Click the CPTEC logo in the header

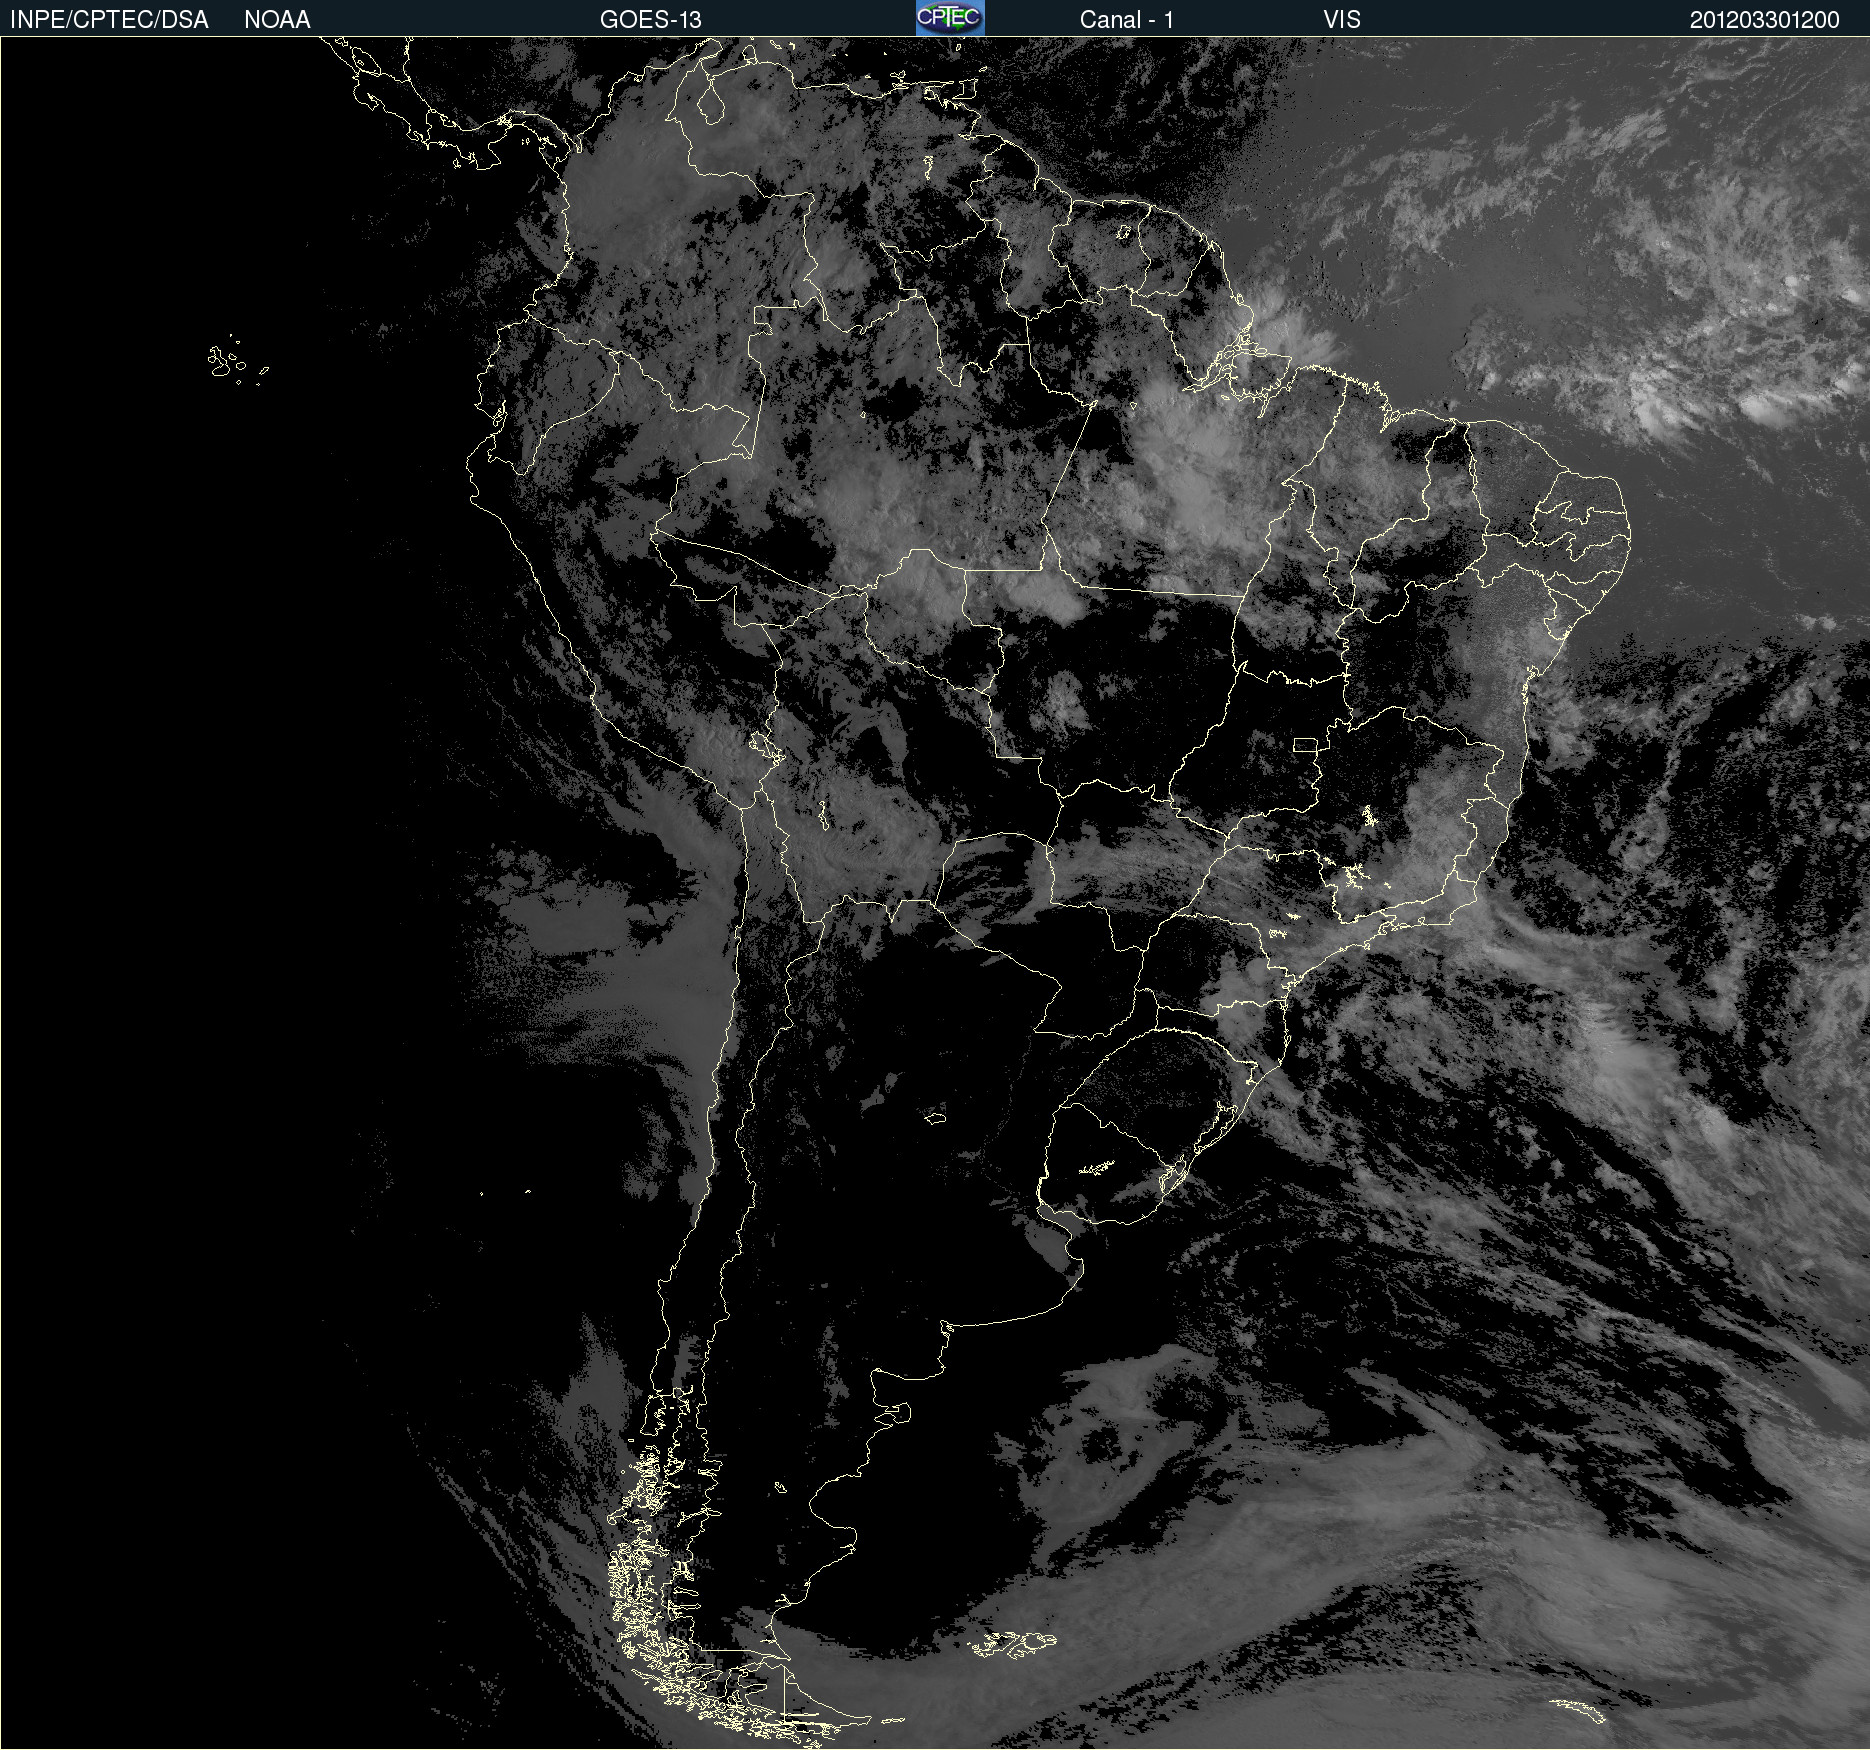point(950,18)
